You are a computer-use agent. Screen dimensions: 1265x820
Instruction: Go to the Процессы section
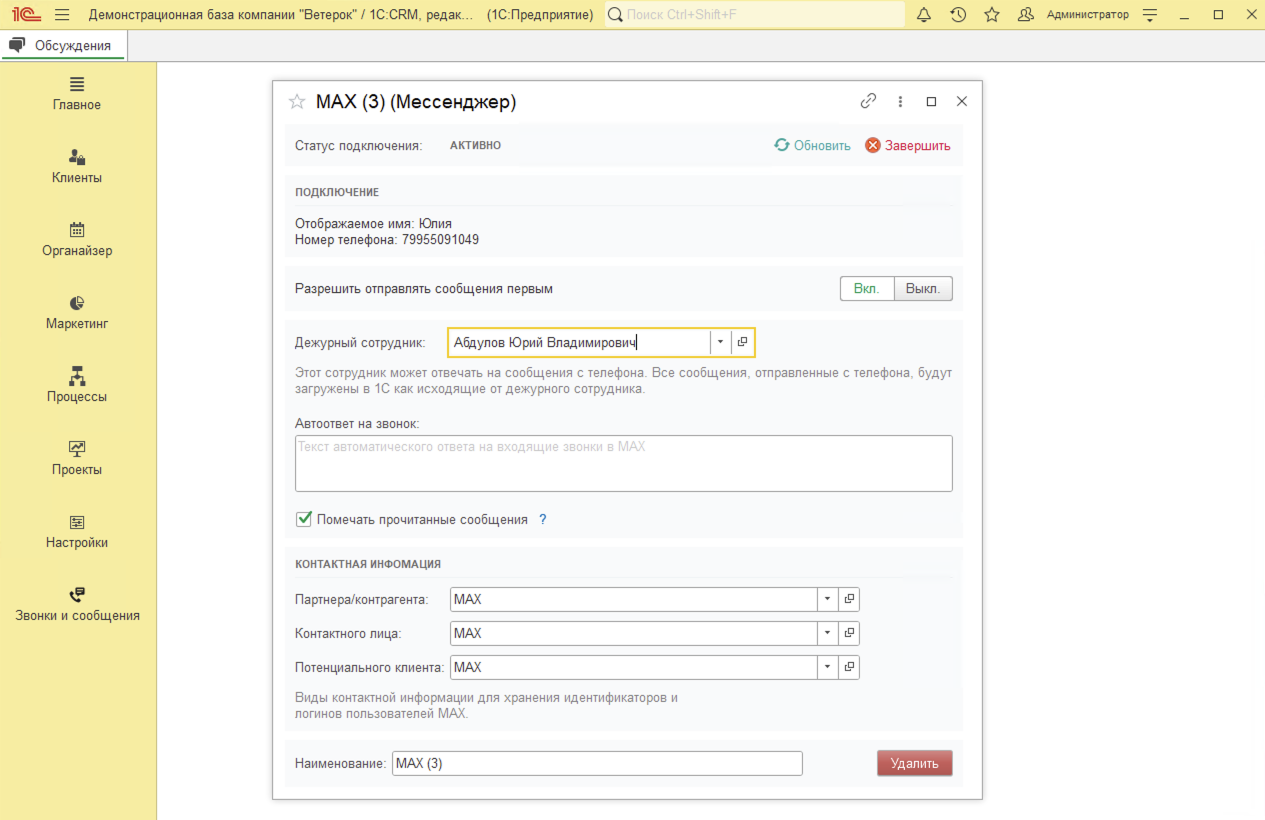(x=77, y=385)
